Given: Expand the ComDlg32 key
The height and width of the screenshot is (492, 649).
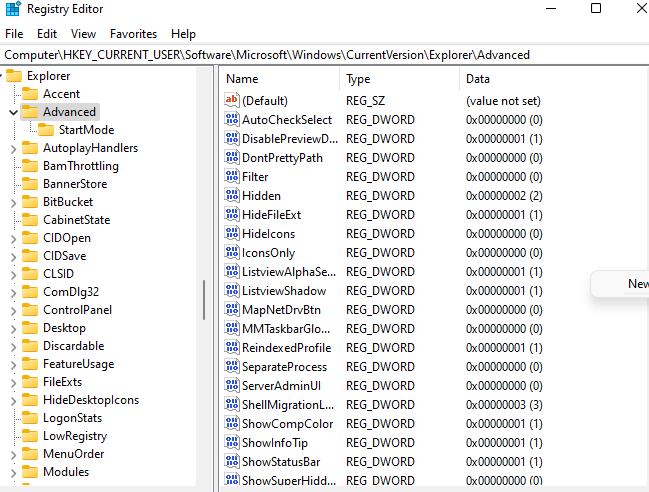Looking at the screenshot, I should coord(13,293).
